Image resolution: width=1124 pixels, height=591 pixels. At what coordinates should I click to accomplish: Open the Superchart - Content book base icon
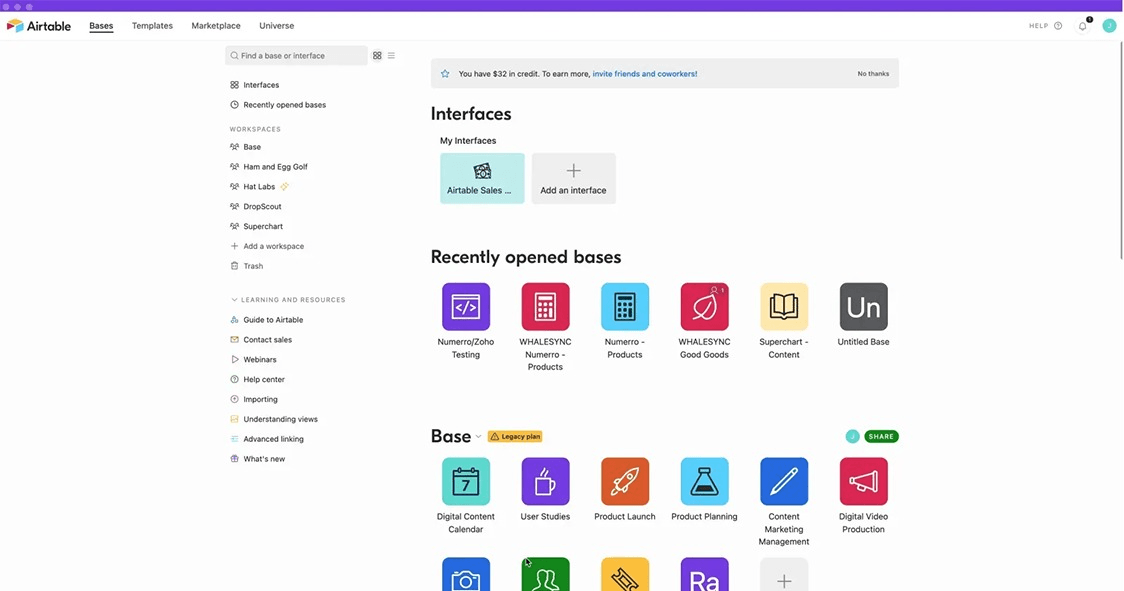pyautogui.click(x=783, y=306)
